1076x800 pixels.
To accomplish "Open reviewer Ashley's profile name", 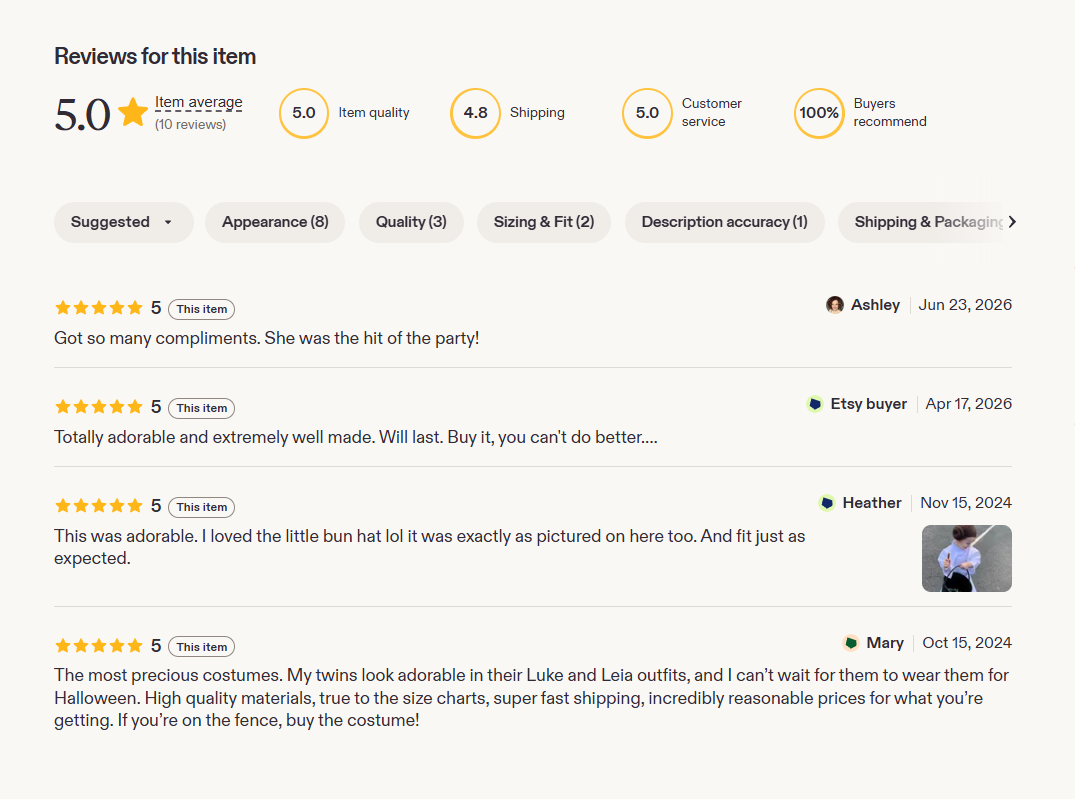I will click(x=875, y=305).
